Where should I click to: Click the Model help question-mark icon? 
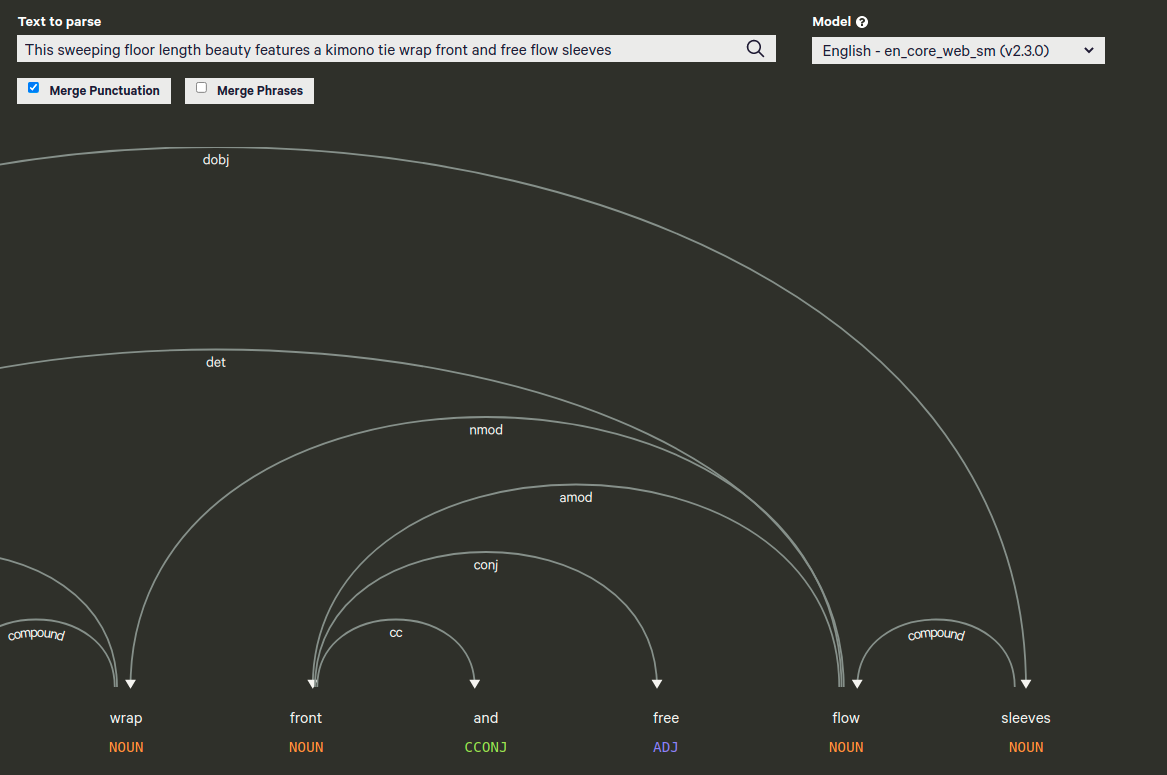click(x=862, y=22)
